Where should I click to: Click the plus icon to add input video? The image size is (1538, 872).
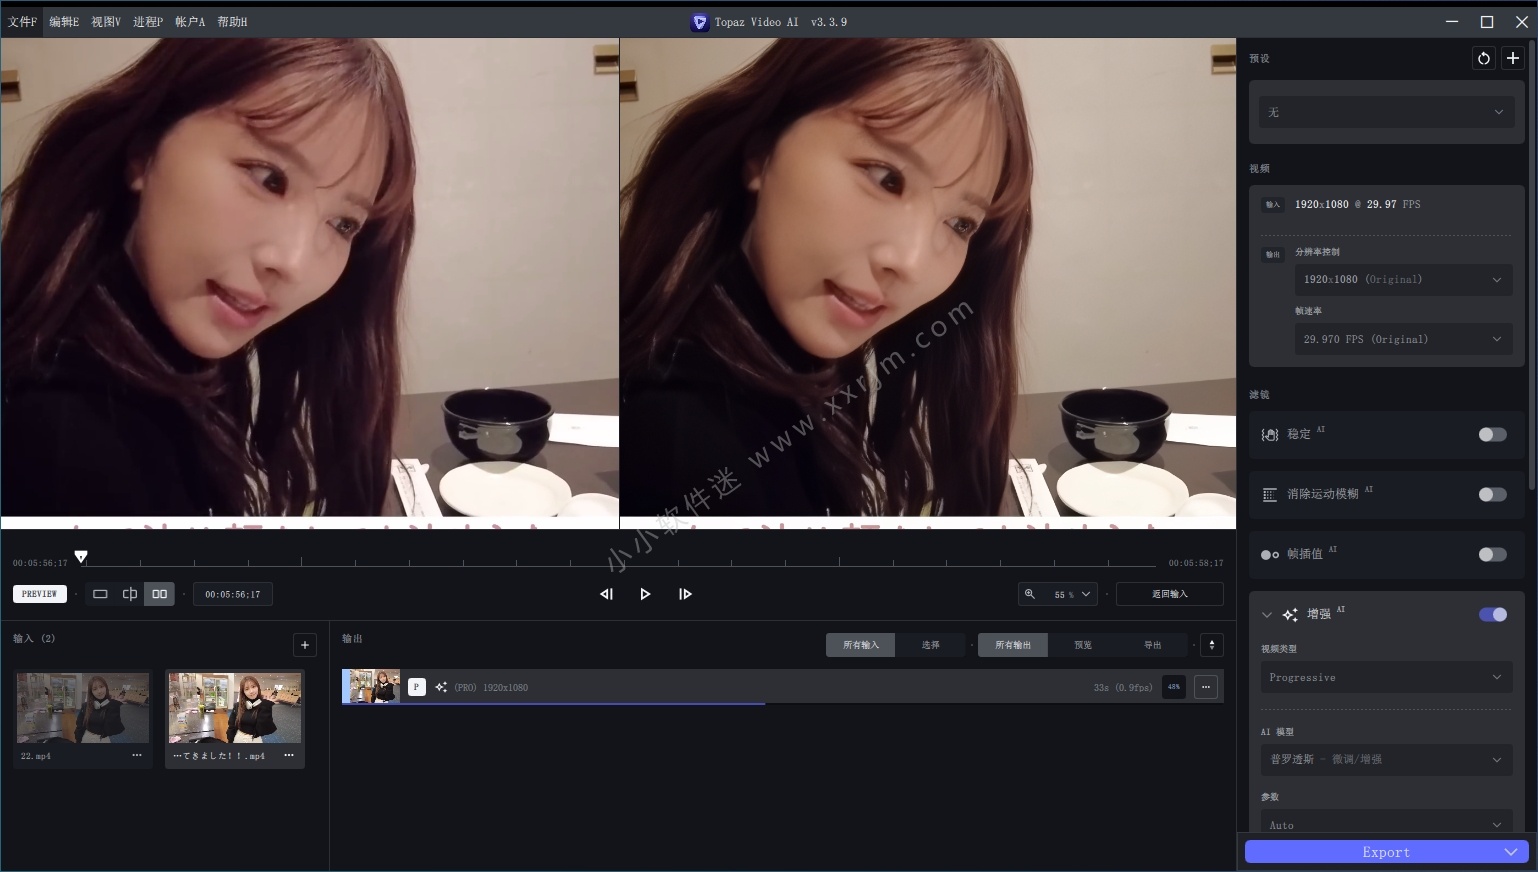pyautogui.click(x=304, y=645)
